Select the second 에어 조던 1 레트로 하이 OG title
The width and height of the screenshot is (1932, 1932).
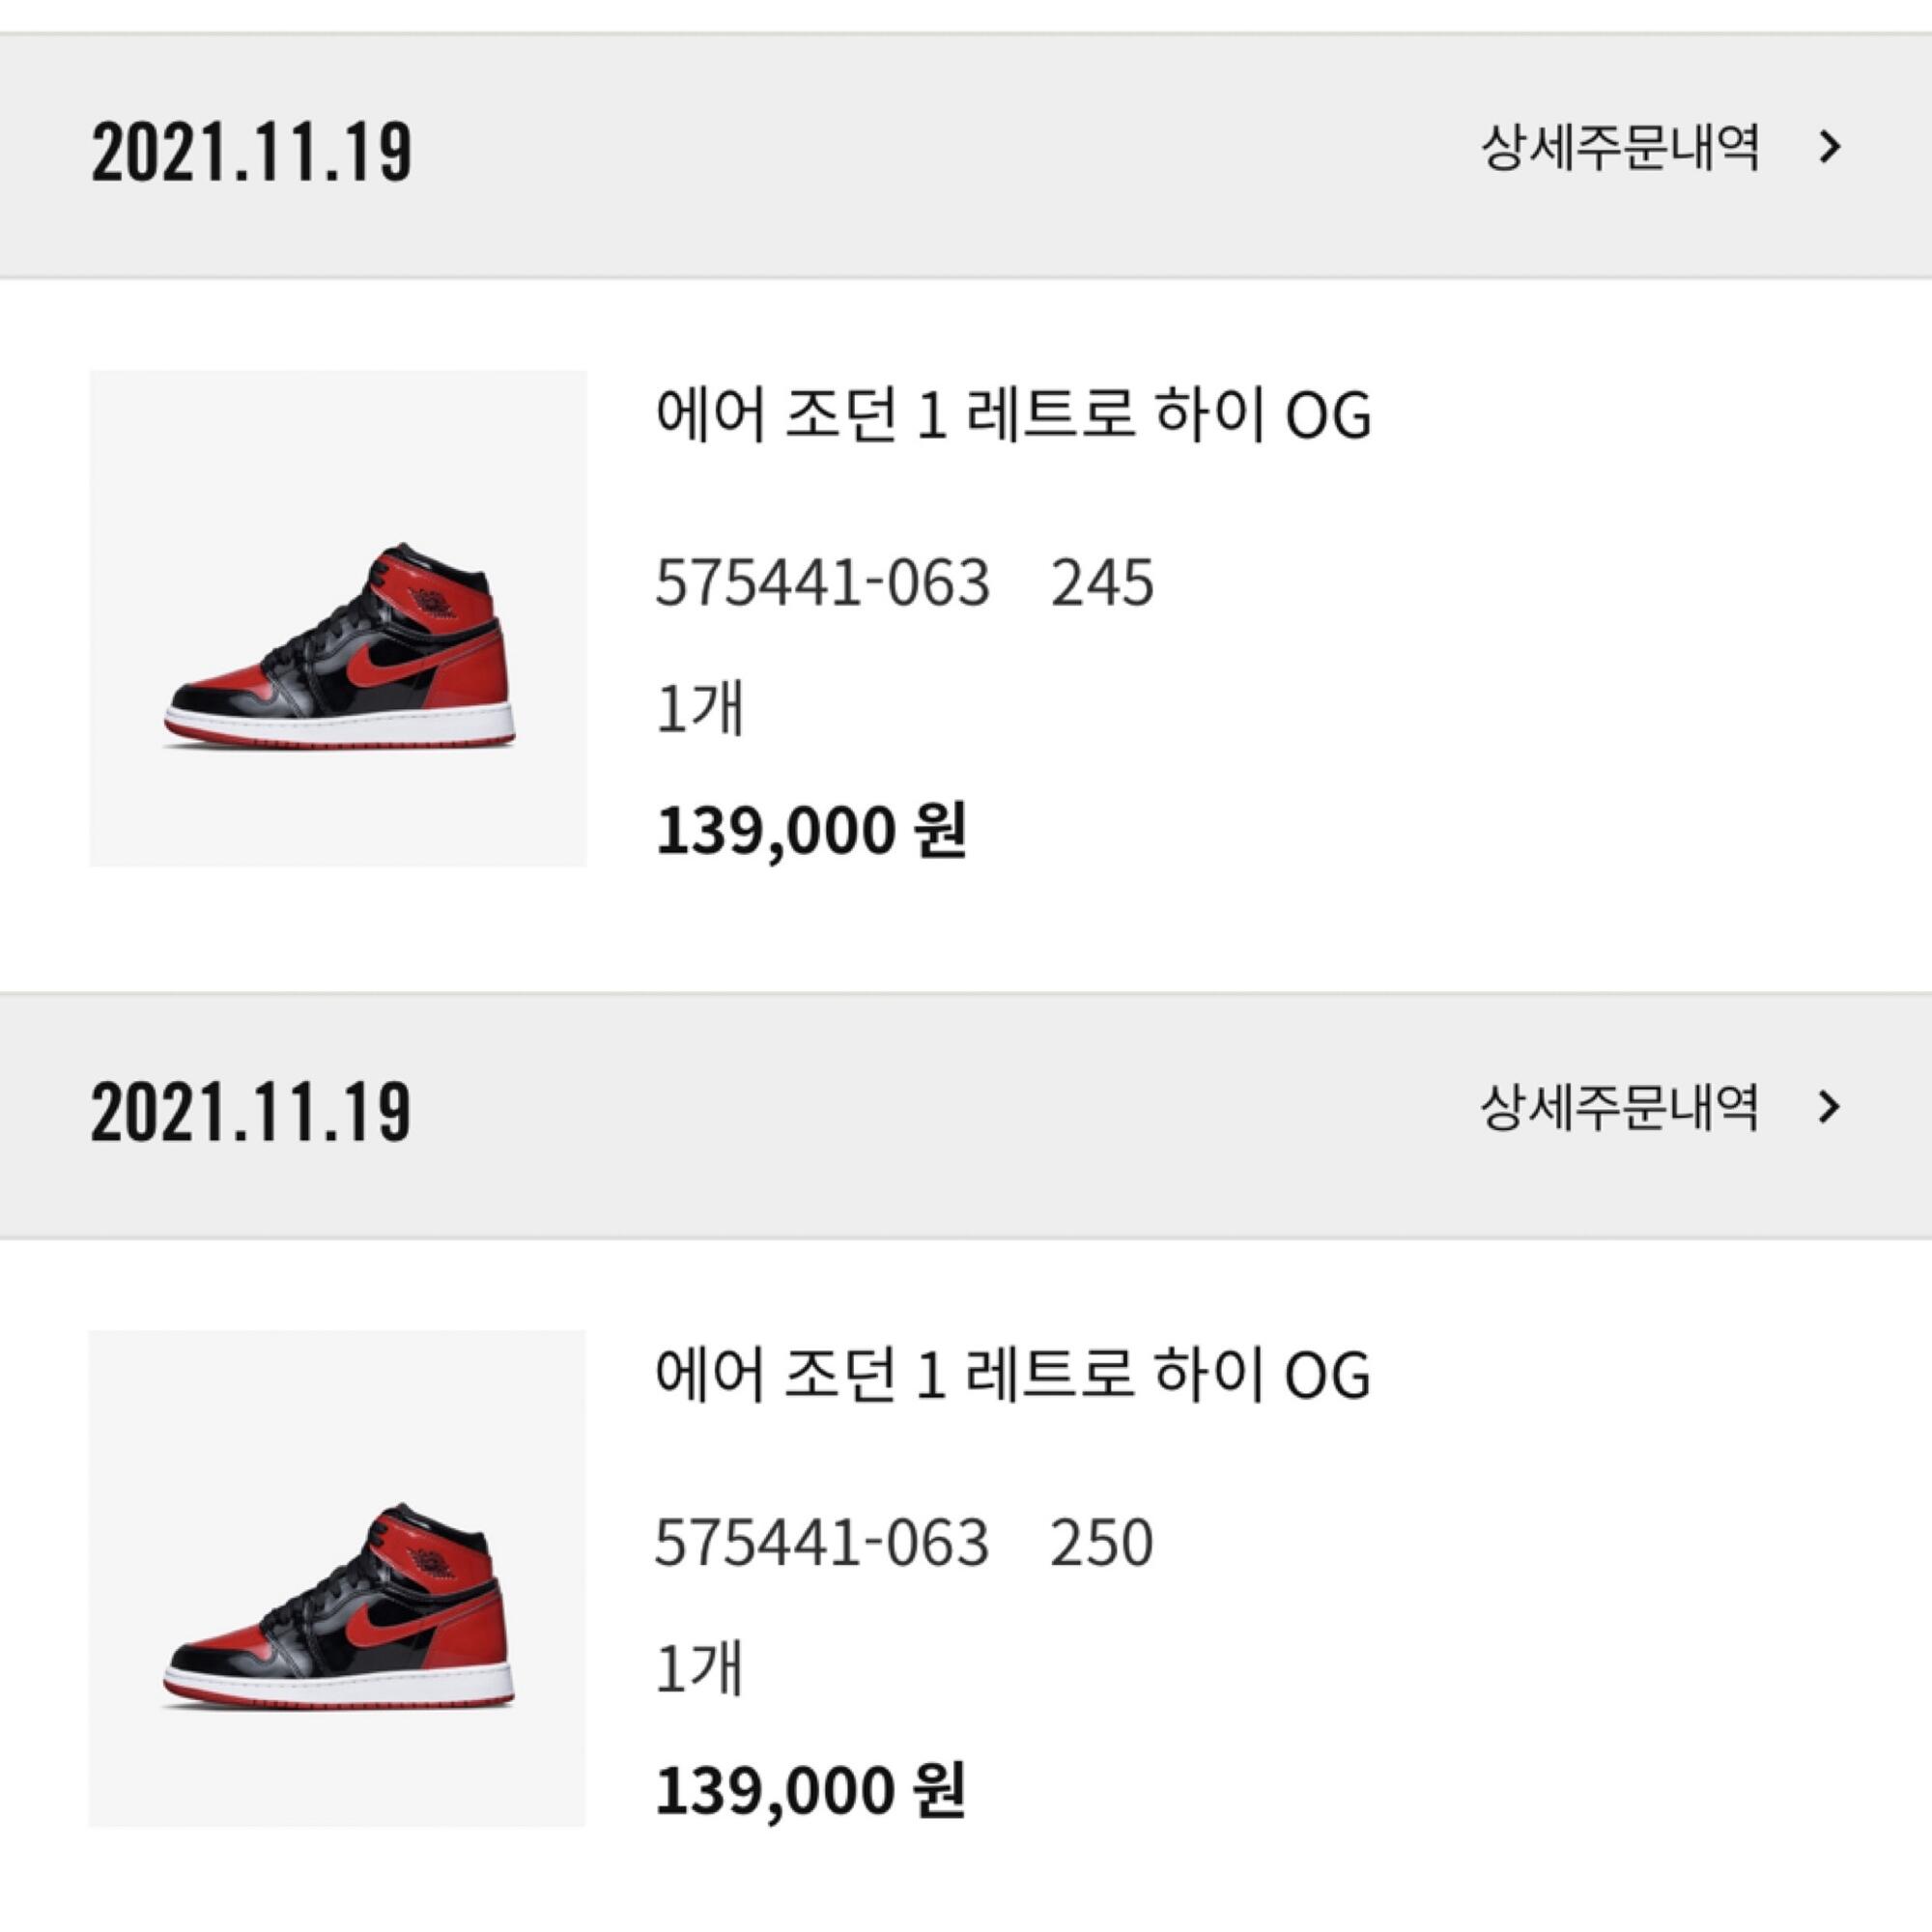click(x=1013, y=1375)
